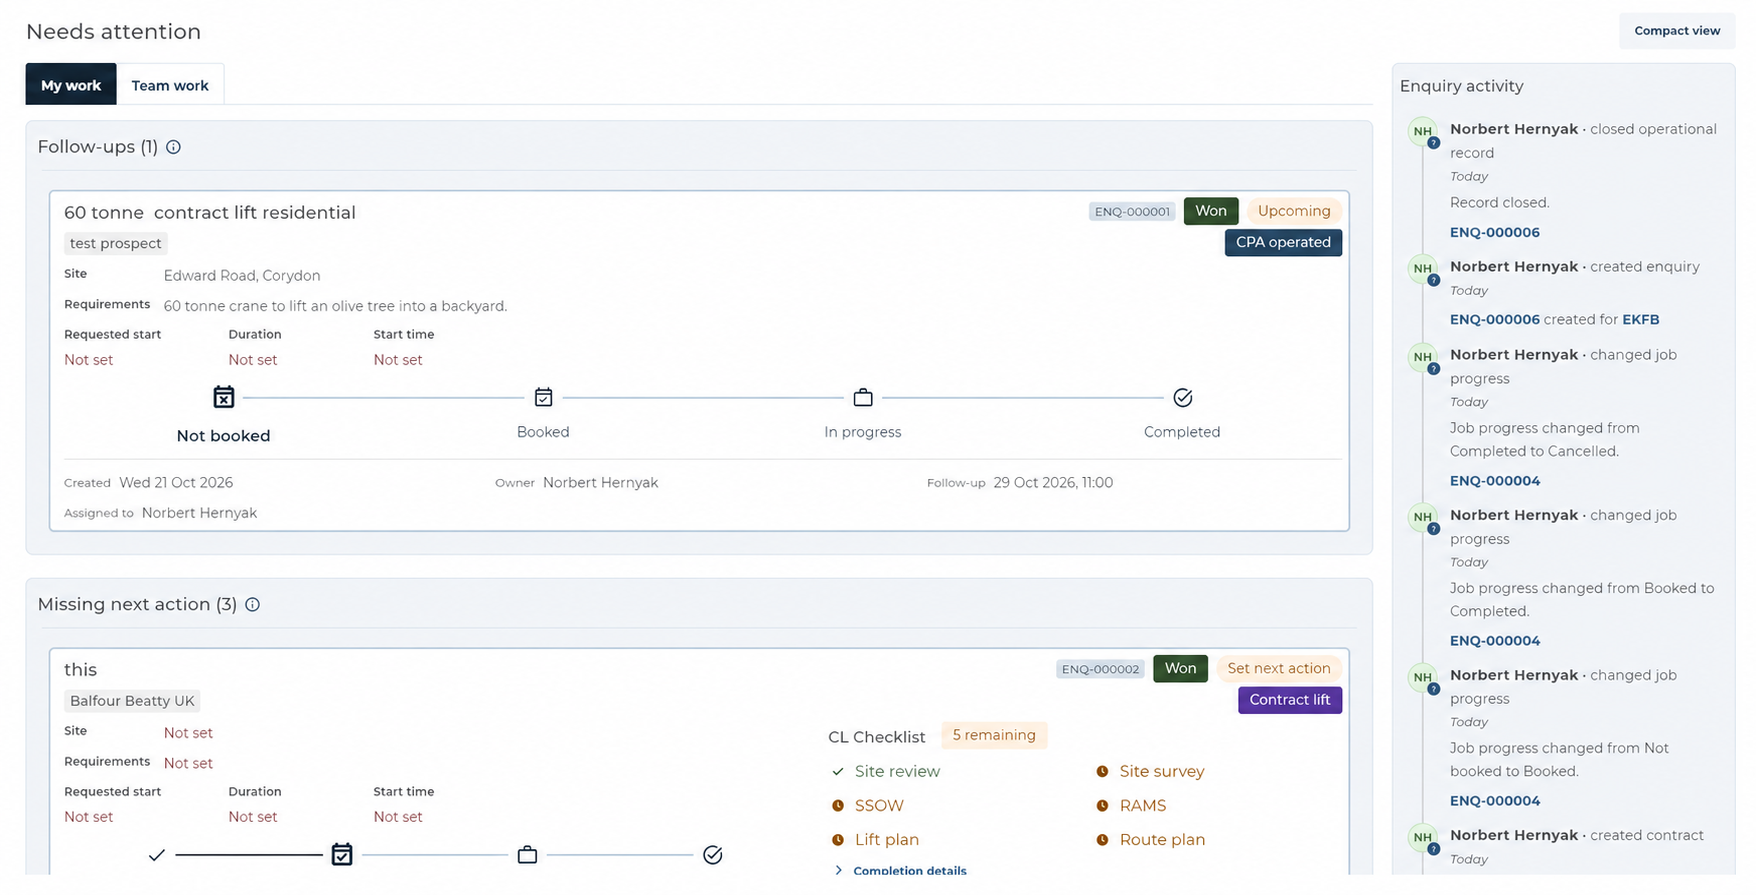Select the In progress briefcase icon
This screenshot has width=1756, height=895.
(x=863, y=398)
